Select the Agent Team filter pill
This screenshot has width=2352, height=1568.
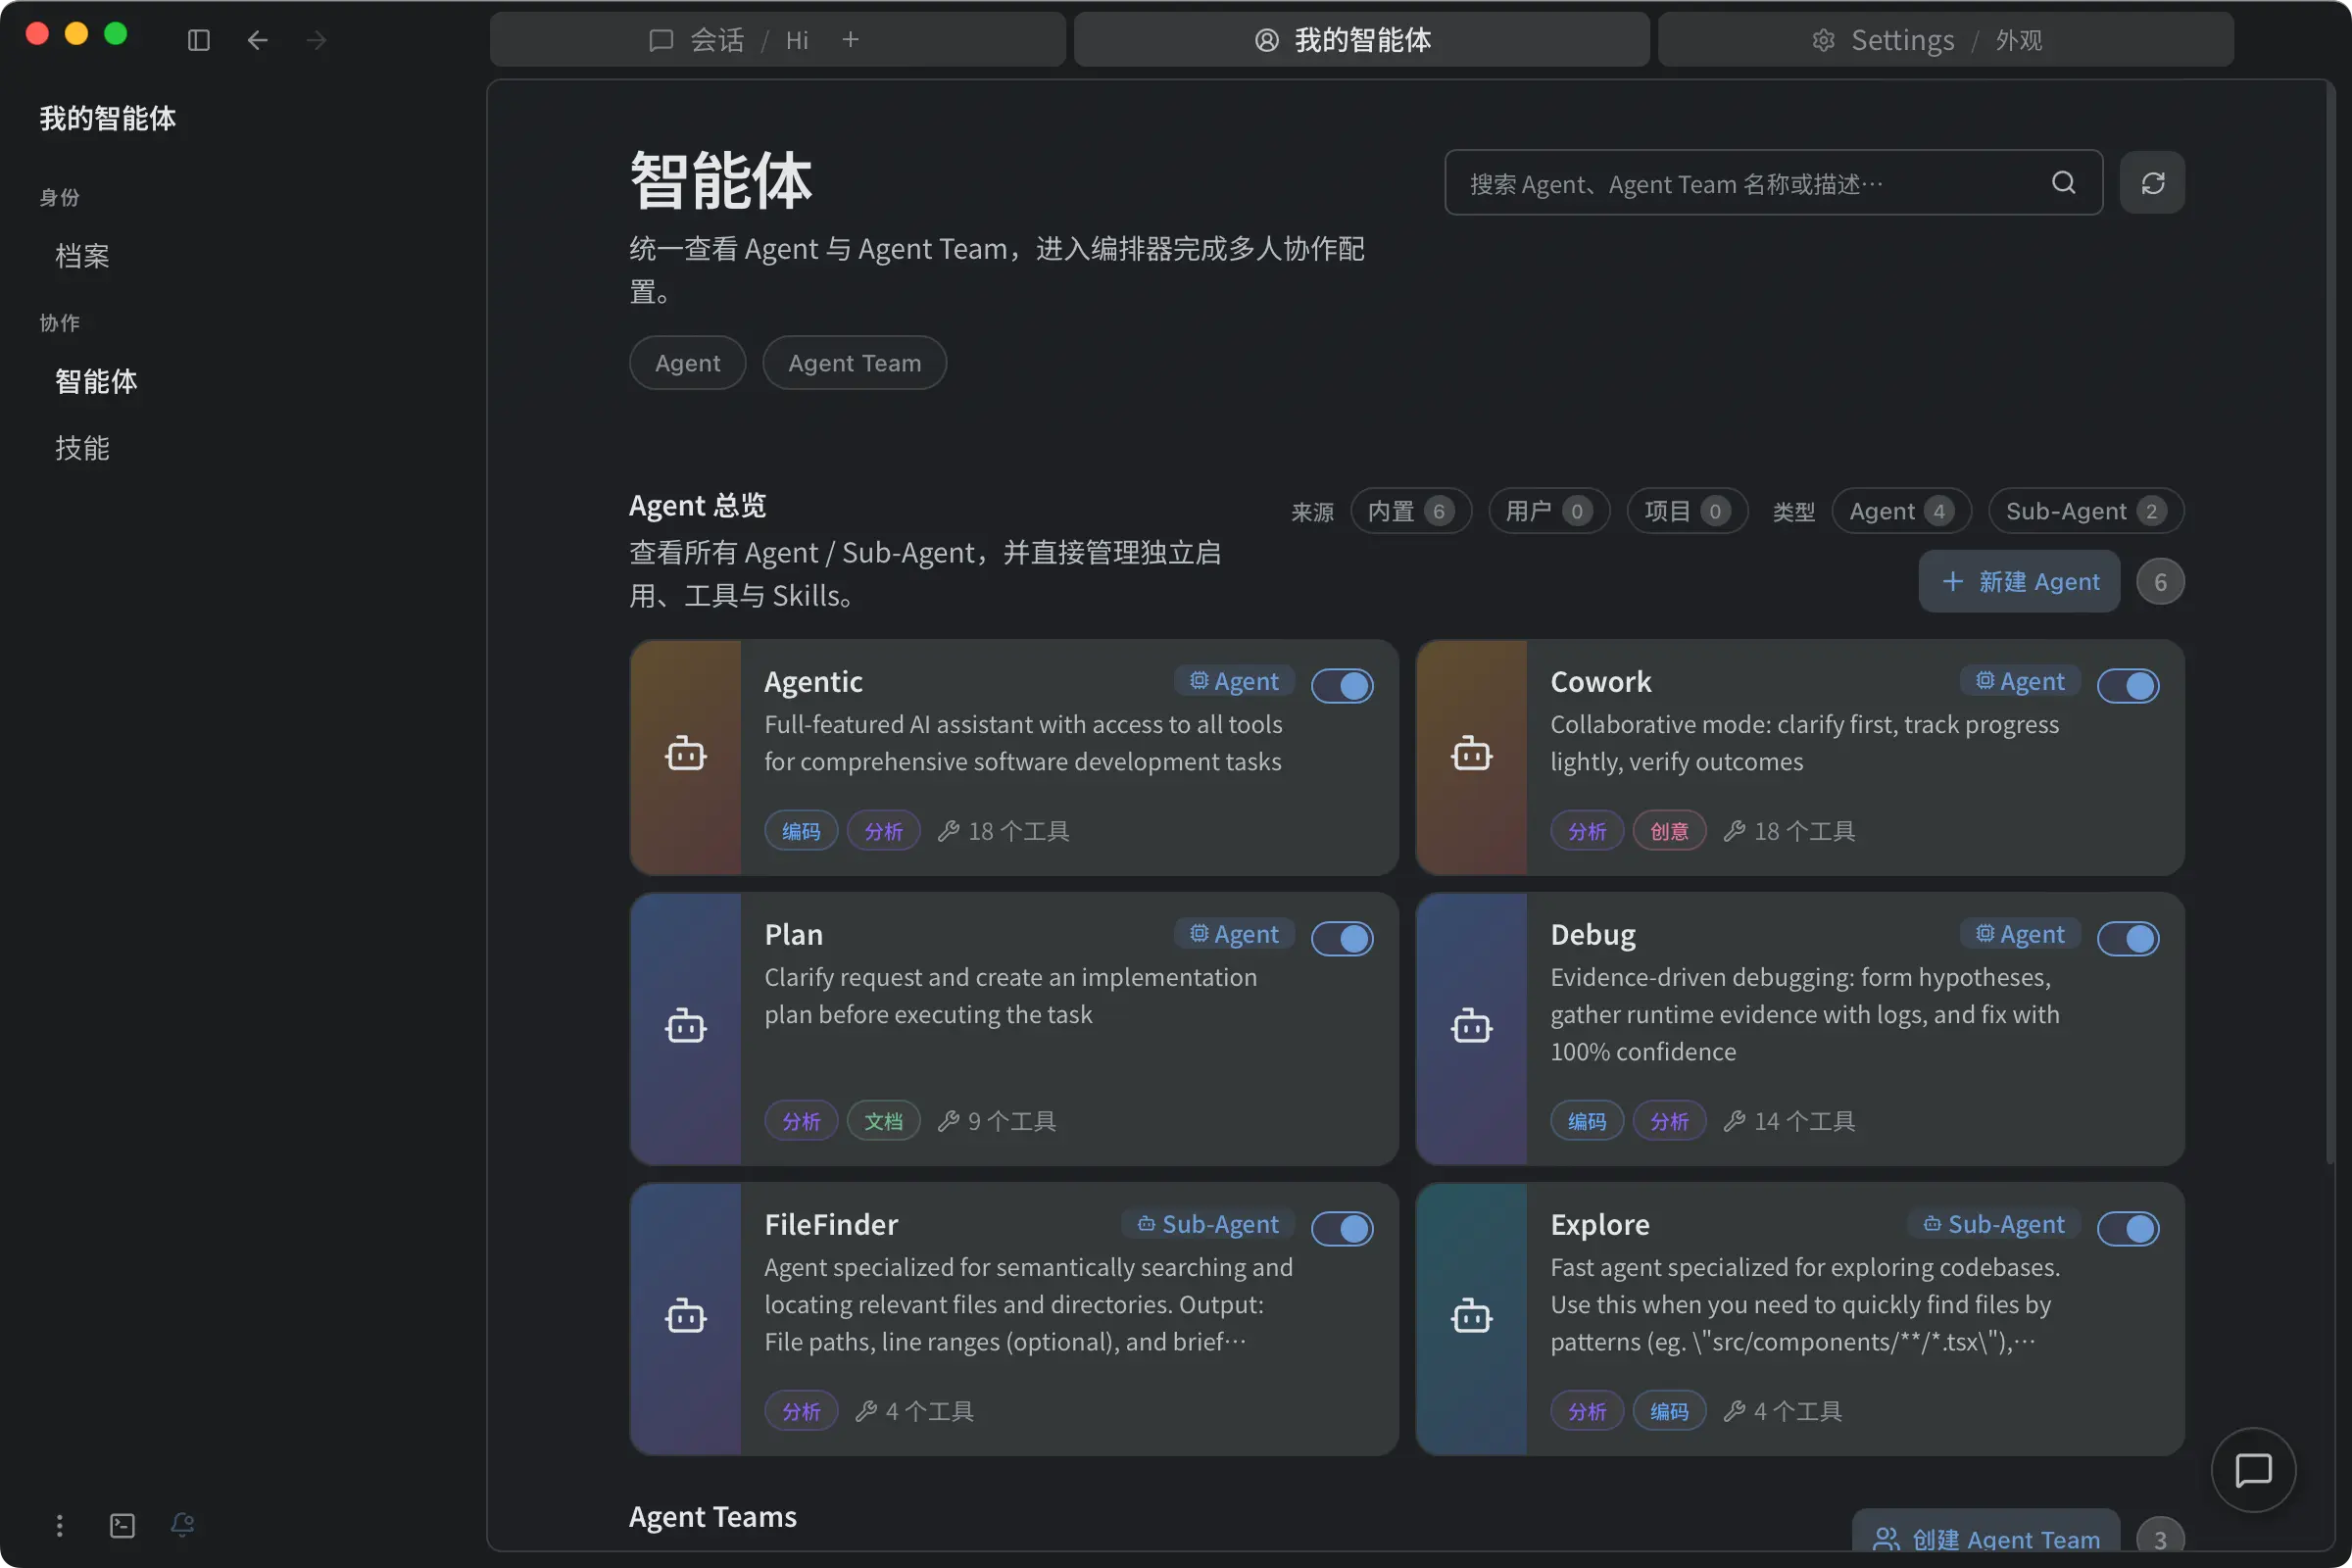coord(853,363)
